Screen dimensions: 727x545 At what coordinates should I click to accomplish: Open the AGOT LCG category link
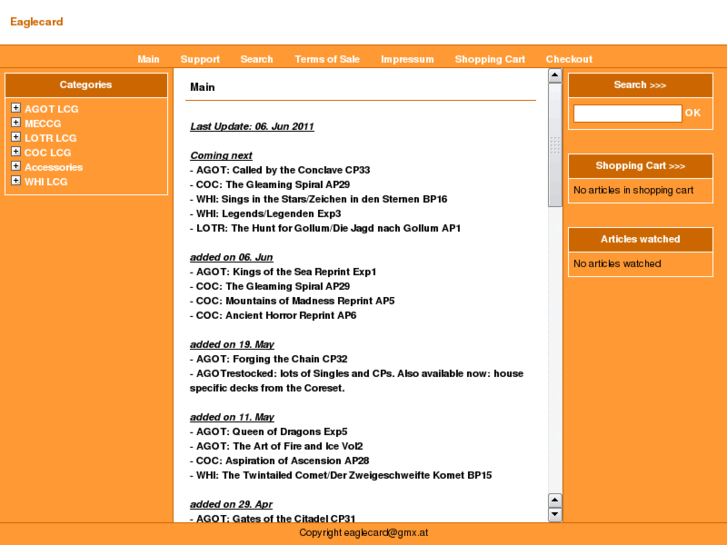(51, 109)
